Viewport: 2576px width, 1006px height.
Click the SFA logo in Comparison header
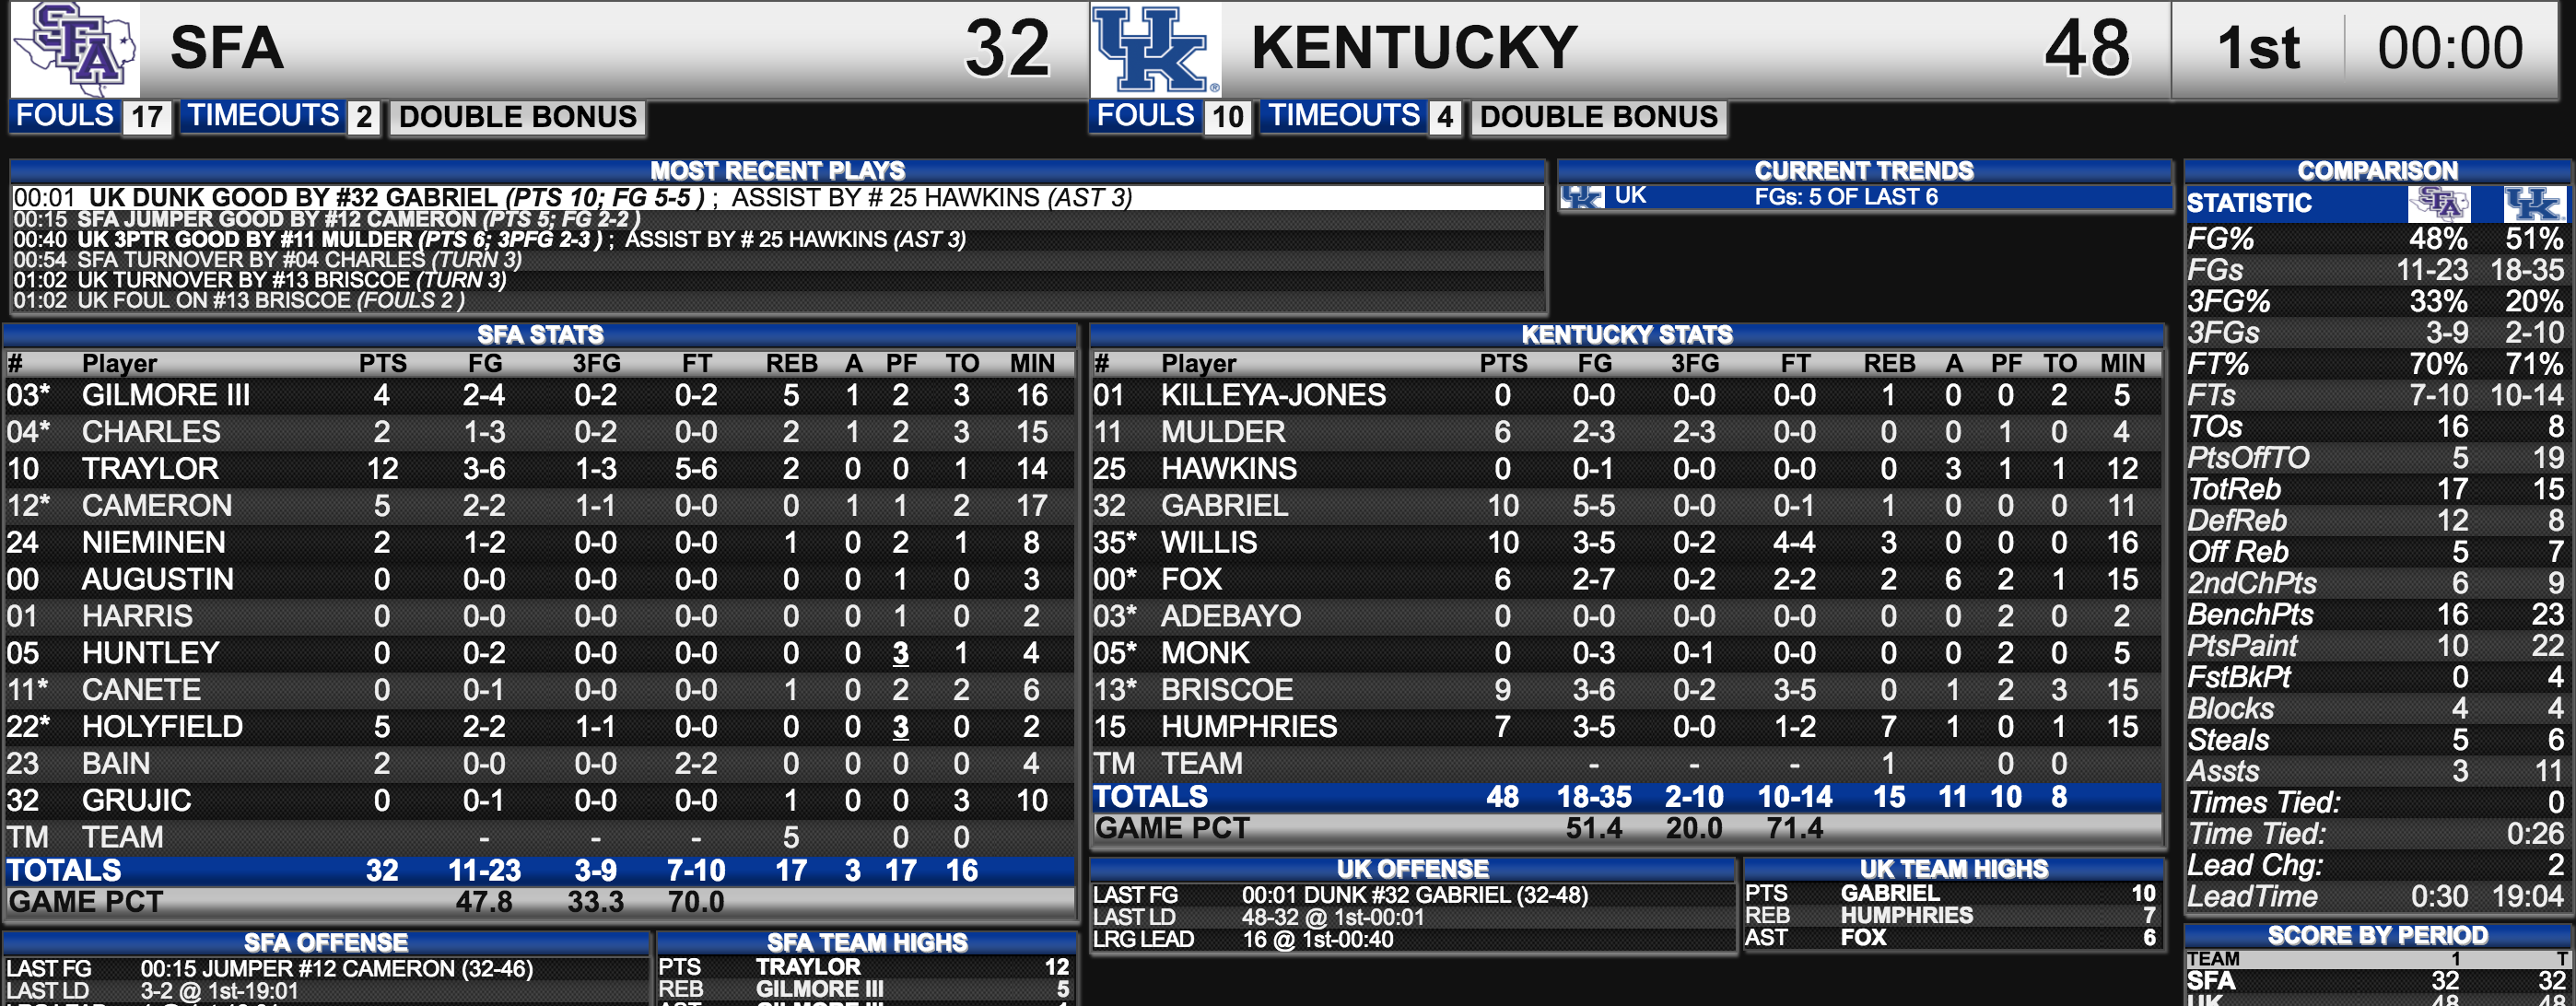[x=2439, y=204]
